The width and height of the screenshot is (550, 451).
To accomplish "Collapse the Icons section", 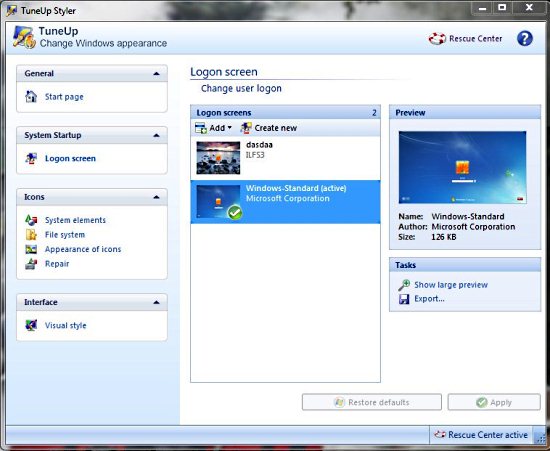I will click(156, 197).
